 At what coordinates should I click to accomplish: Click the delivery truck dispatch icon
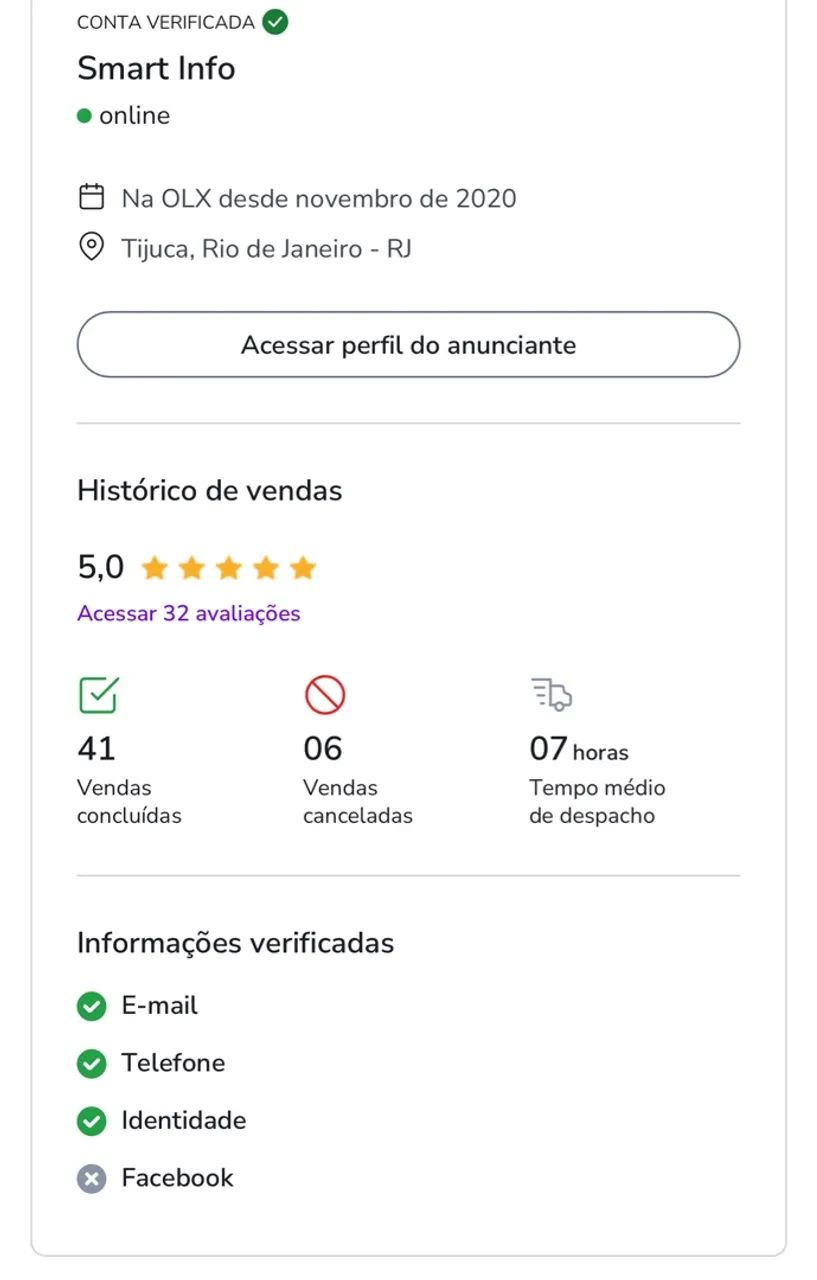pyautogui.click(x=551, y=694)
